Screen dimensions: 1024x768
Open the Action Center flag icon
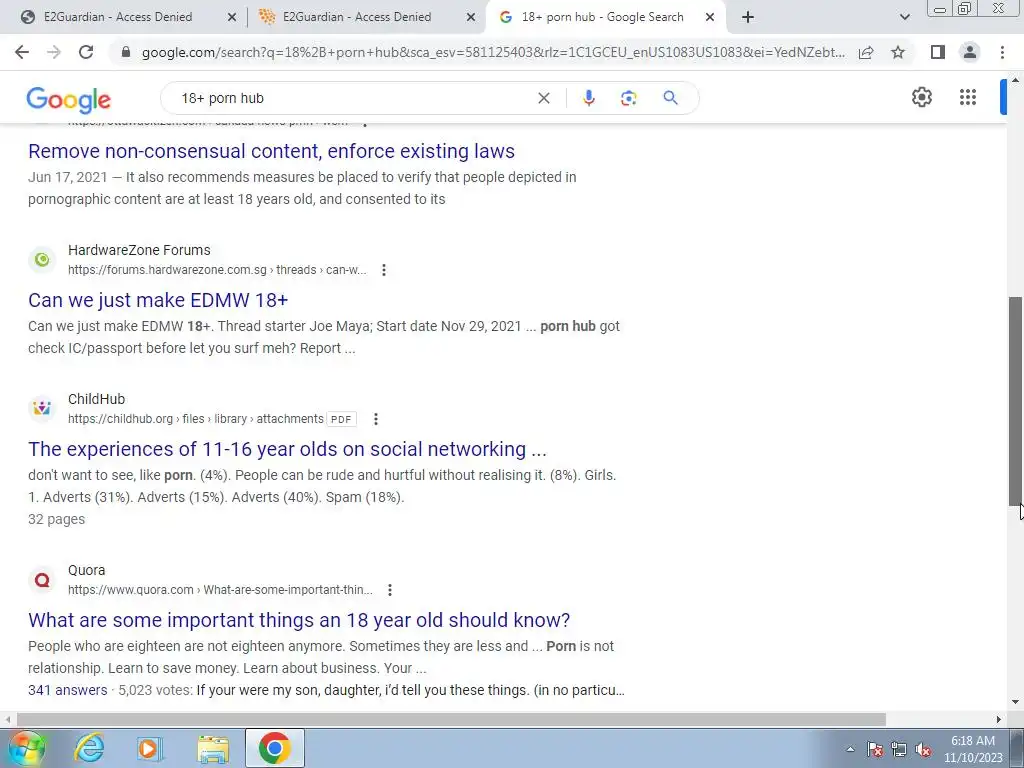[875, 749]
